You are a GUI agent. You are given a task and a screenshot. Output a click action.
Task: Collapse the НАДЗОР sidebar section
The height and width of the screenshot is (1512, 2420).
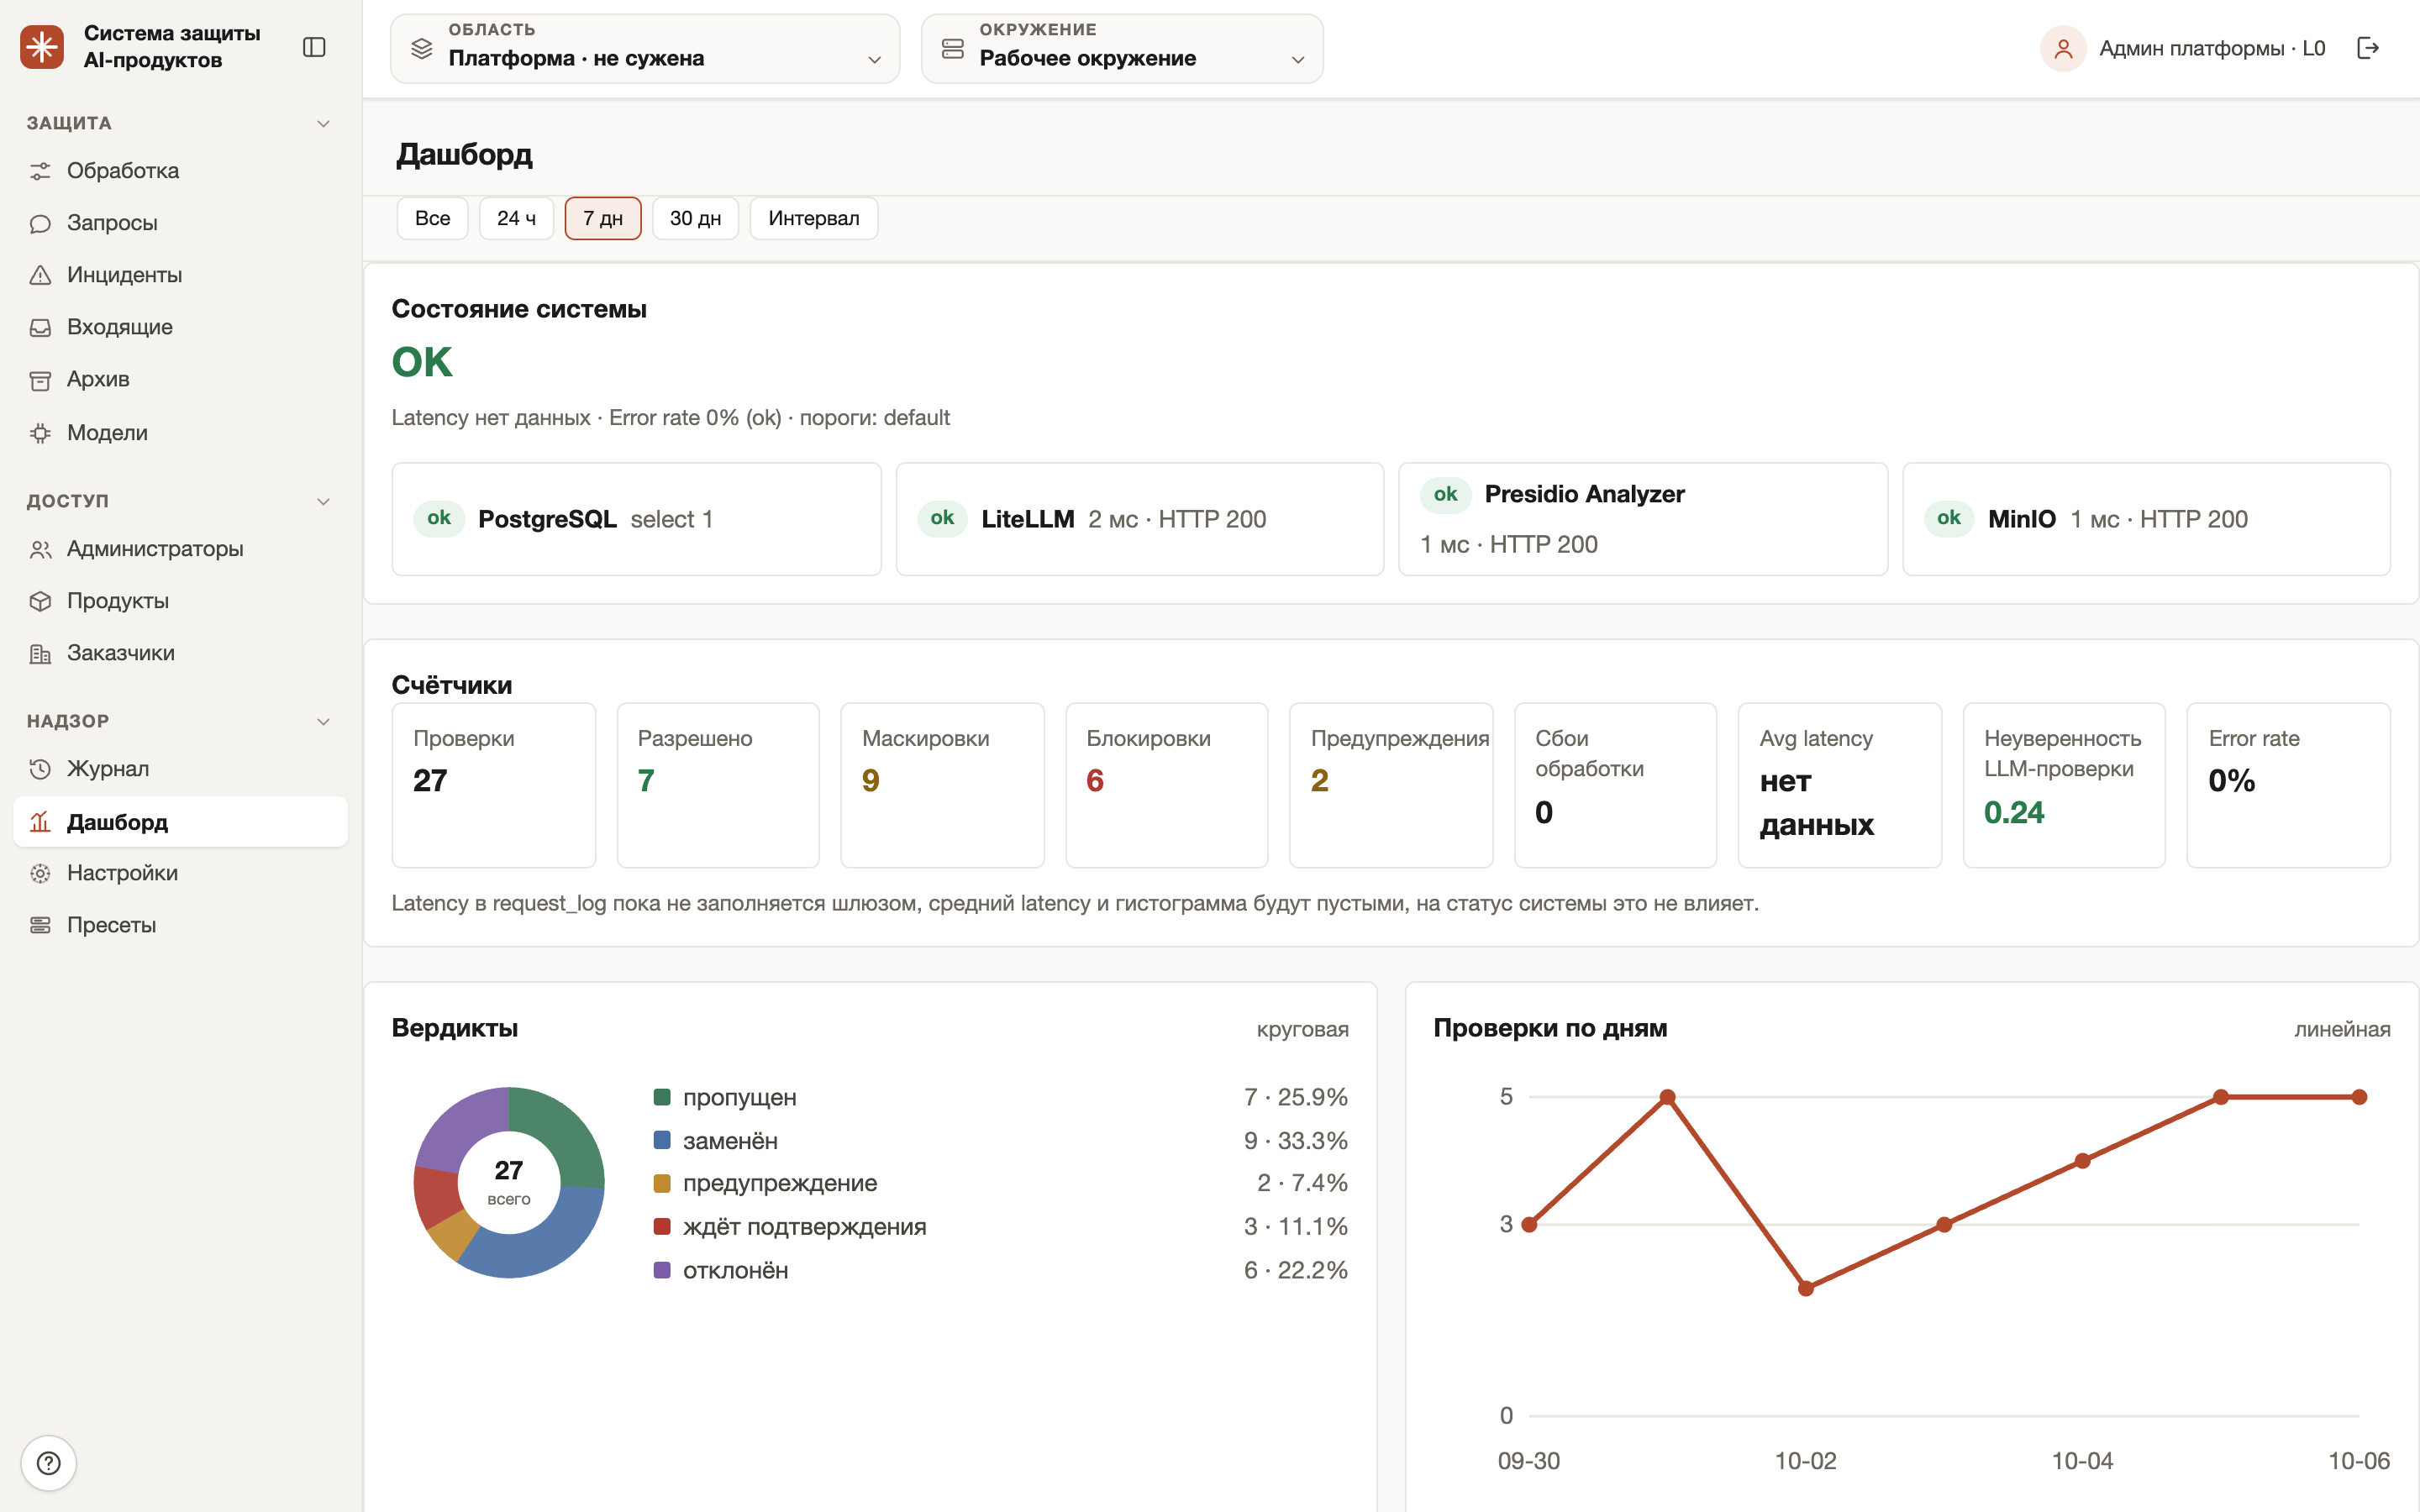coord(323,721)
